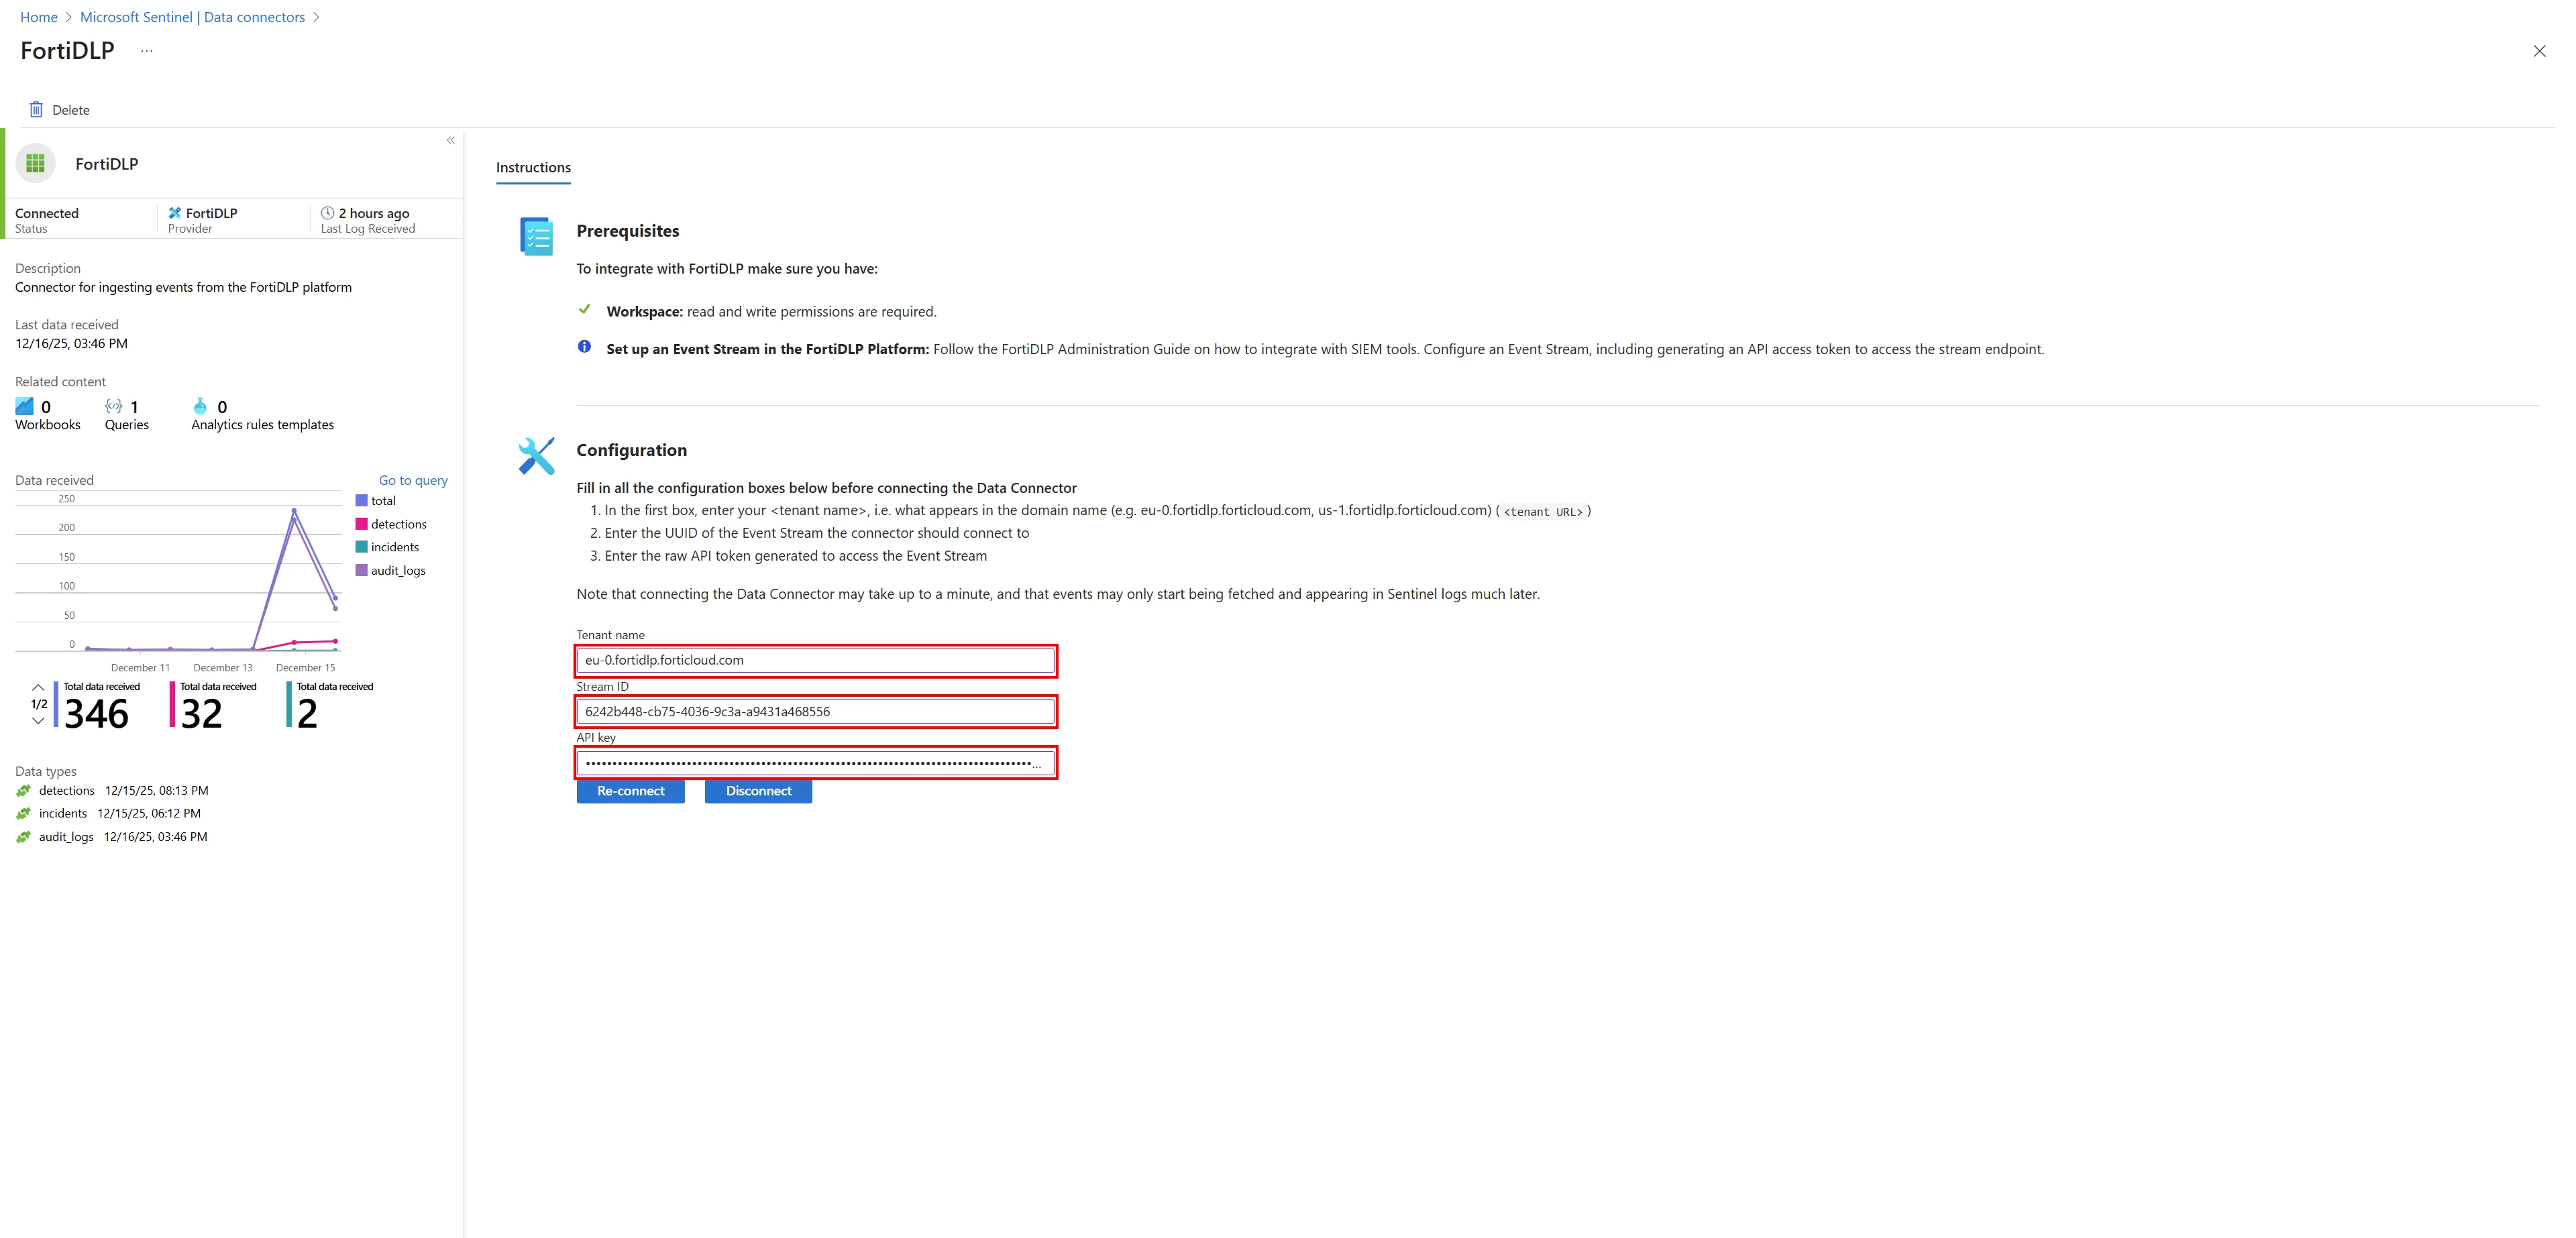The height and width of the screenshot is (1238, 2576).
Task: Click the Connected status text
Action: 47,213
